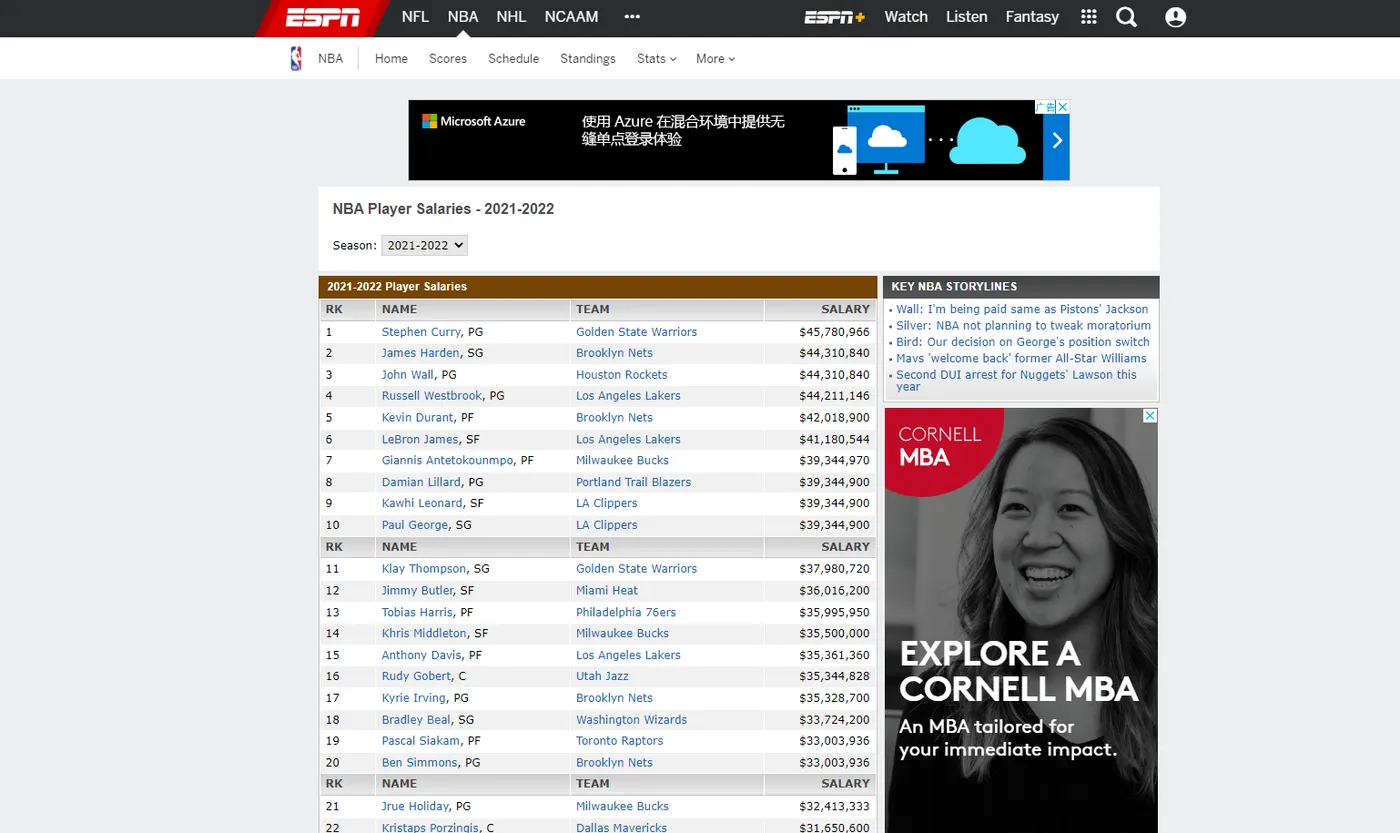
Task: Open Paul George's player page
Action: [x=415, y=525]
